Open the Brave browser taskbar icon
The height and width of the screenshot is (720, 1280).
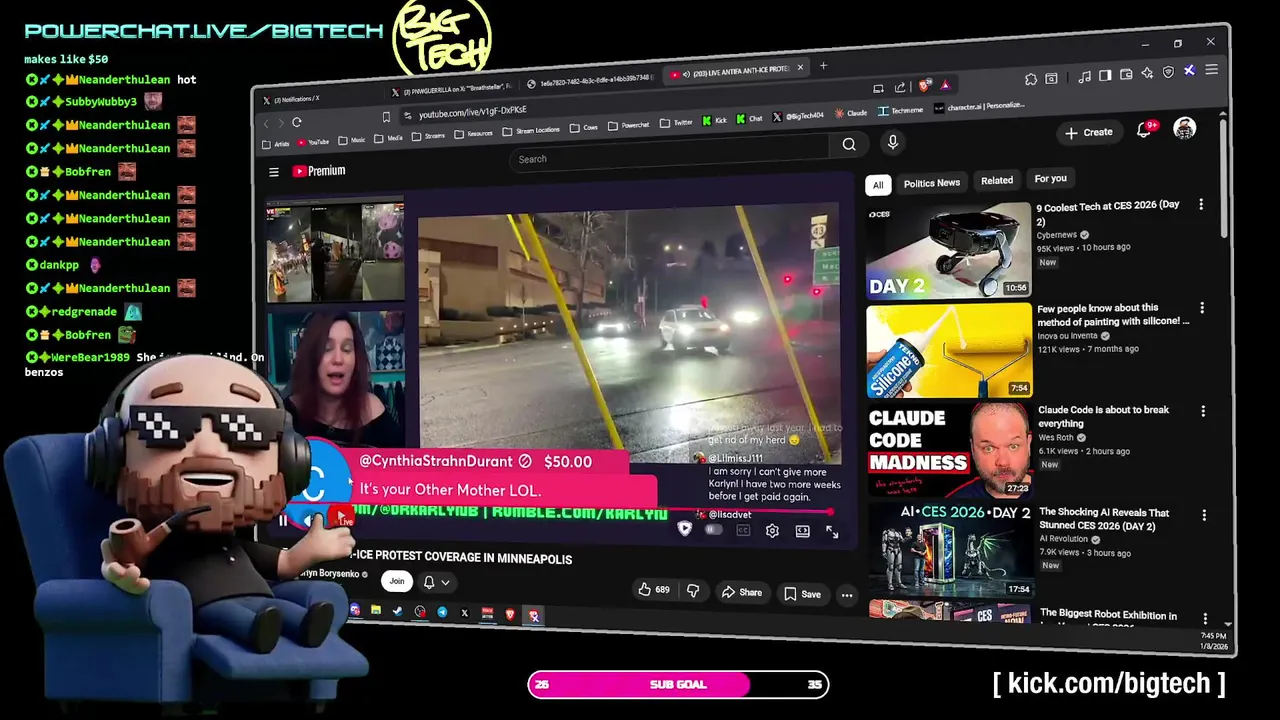coord(510,614)
